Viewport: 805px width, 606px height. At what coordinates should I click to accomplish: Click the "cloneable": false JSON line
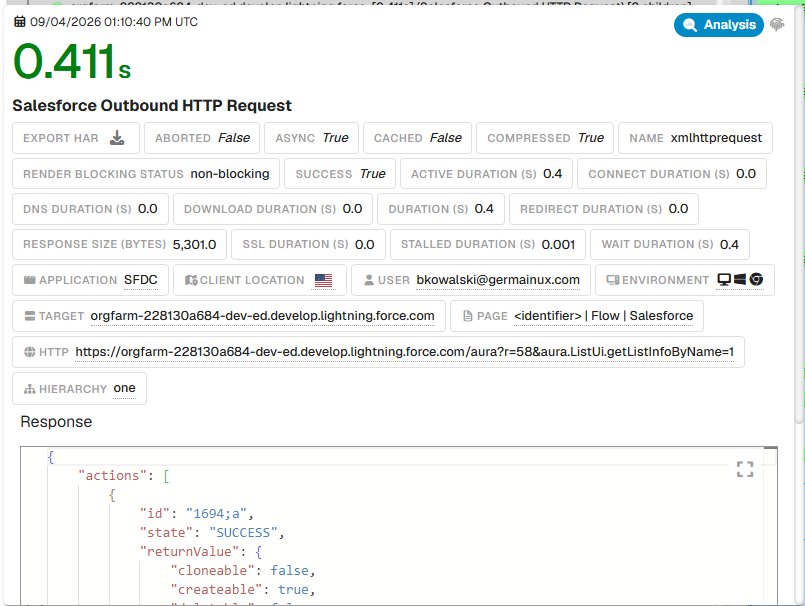point(243,571)
